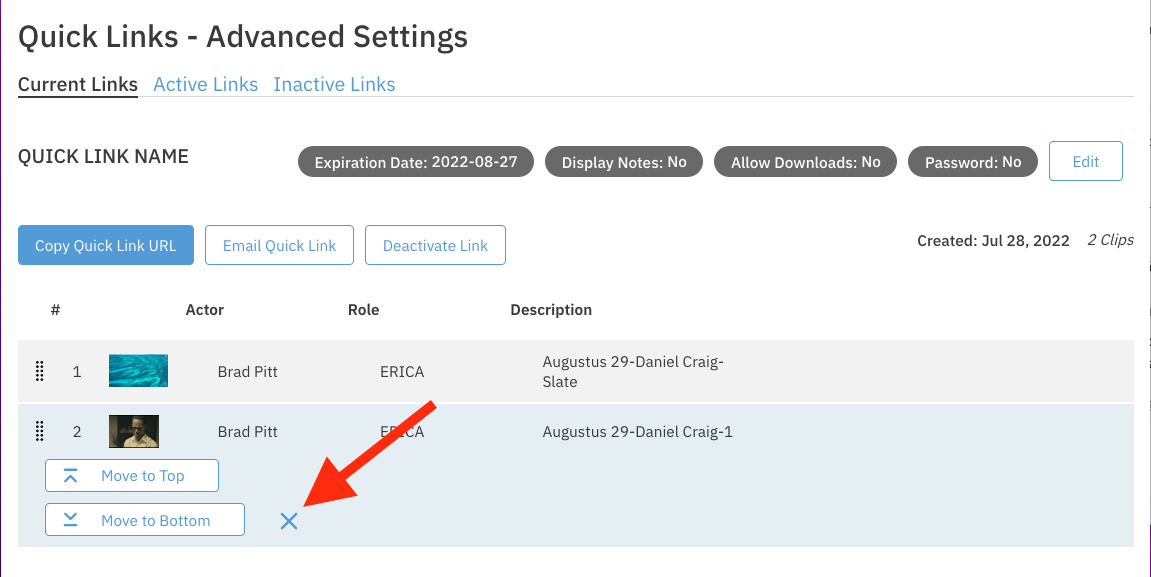Click the Password: No badge
Image resolution: width=1151 pixels, height=577 pixels.
pos(972,162)
